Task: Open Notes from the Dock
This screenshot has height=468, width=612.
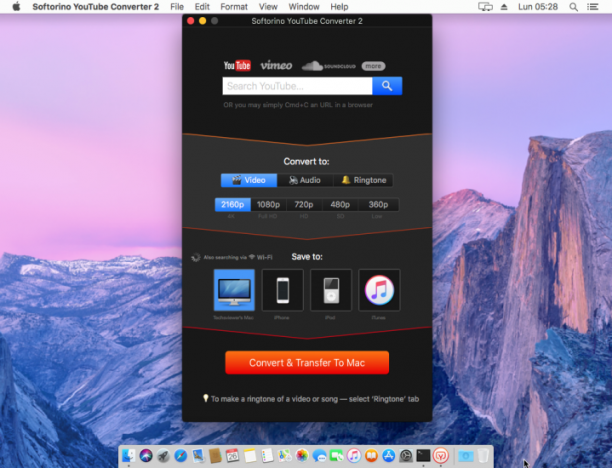Action: [x=250, y=455]
